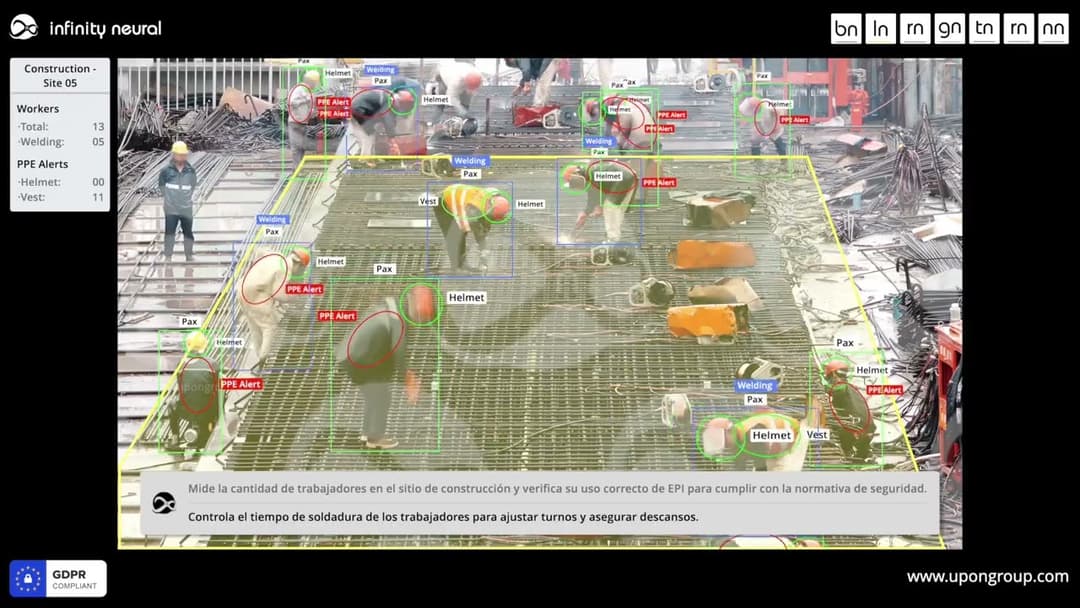This screenshot has width=1080, height=608.
Task: Select the 'ln' module icon
Action: coord(880,29)
